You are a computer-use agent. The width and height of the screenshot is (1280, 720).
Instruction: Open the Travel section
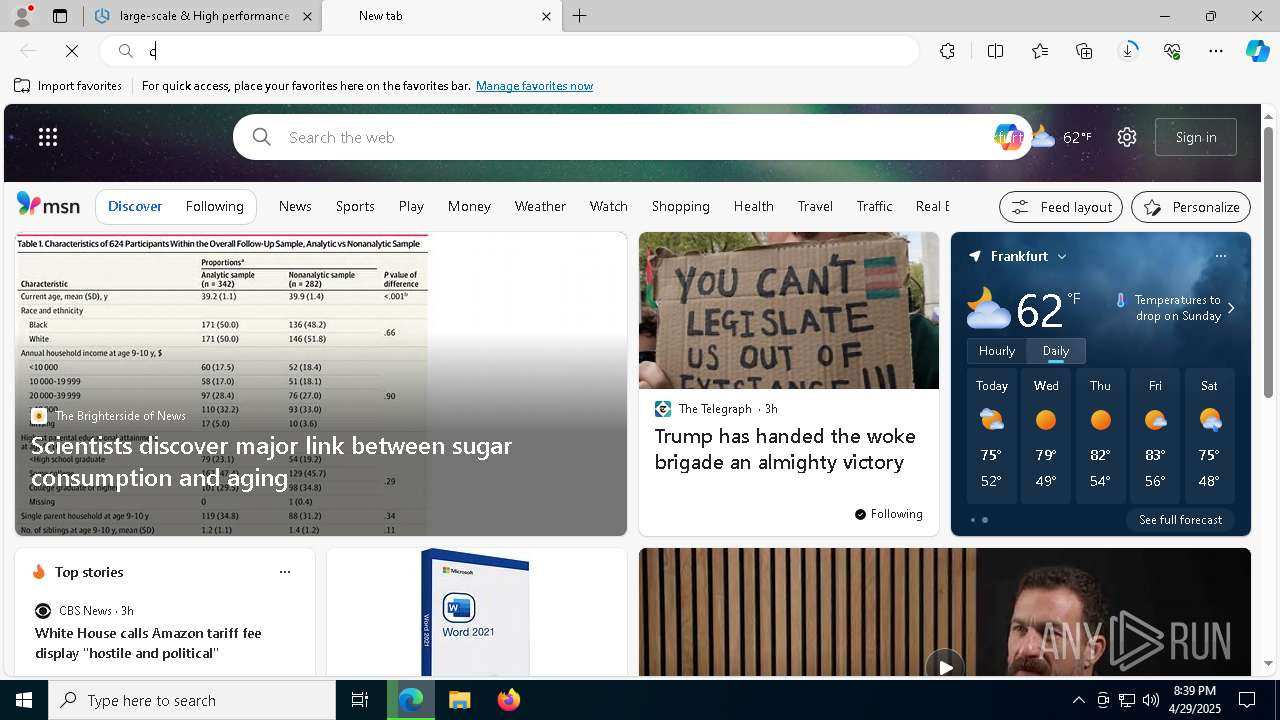tap(815, 206)
